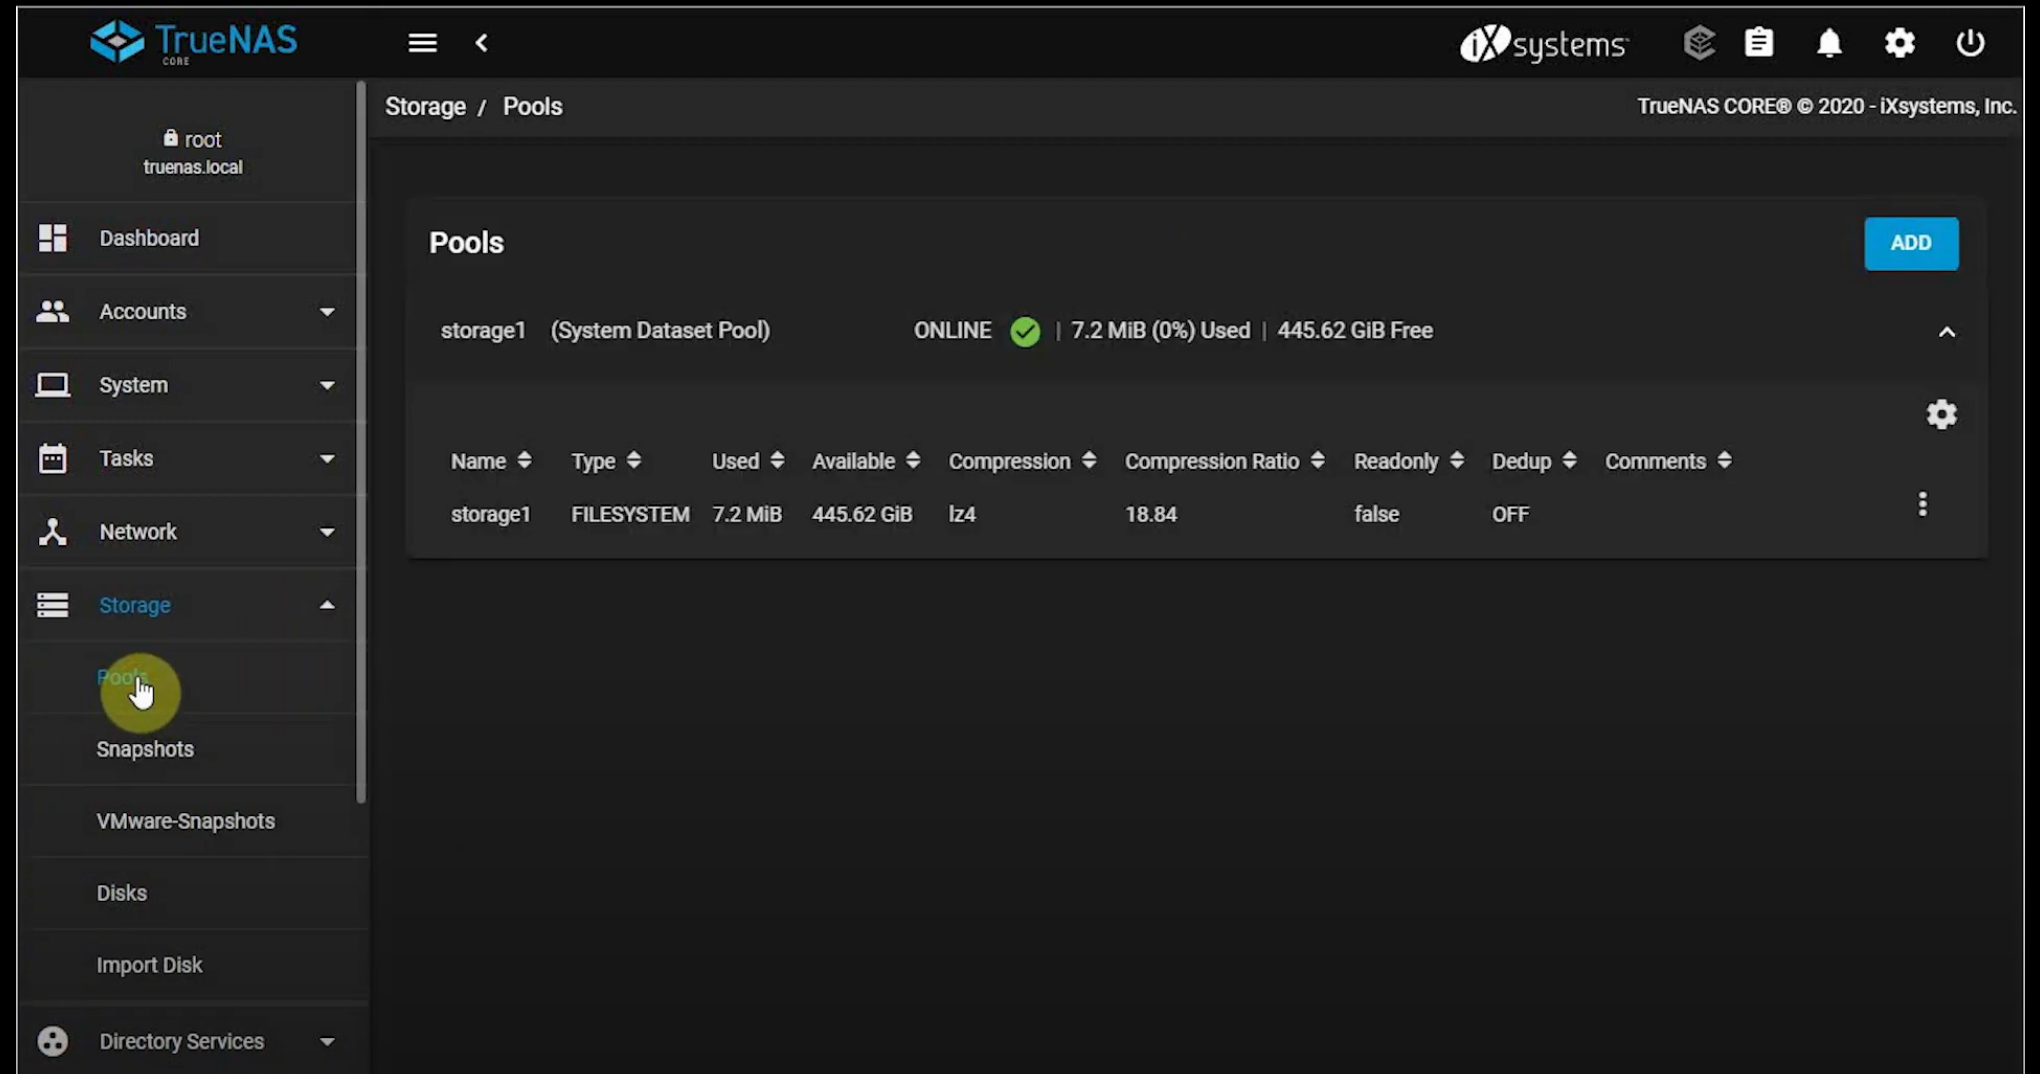Sort table by Compression Ratio column
2040x1074 pixels.
pyautogui.click(x=1211, y=461)
